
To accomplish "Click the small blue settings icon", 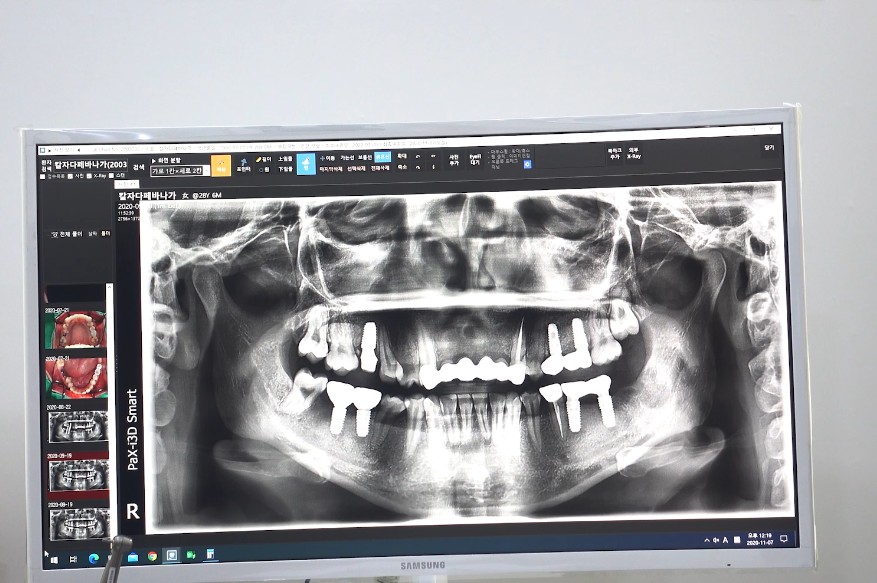I will click(x=527, y=164).
